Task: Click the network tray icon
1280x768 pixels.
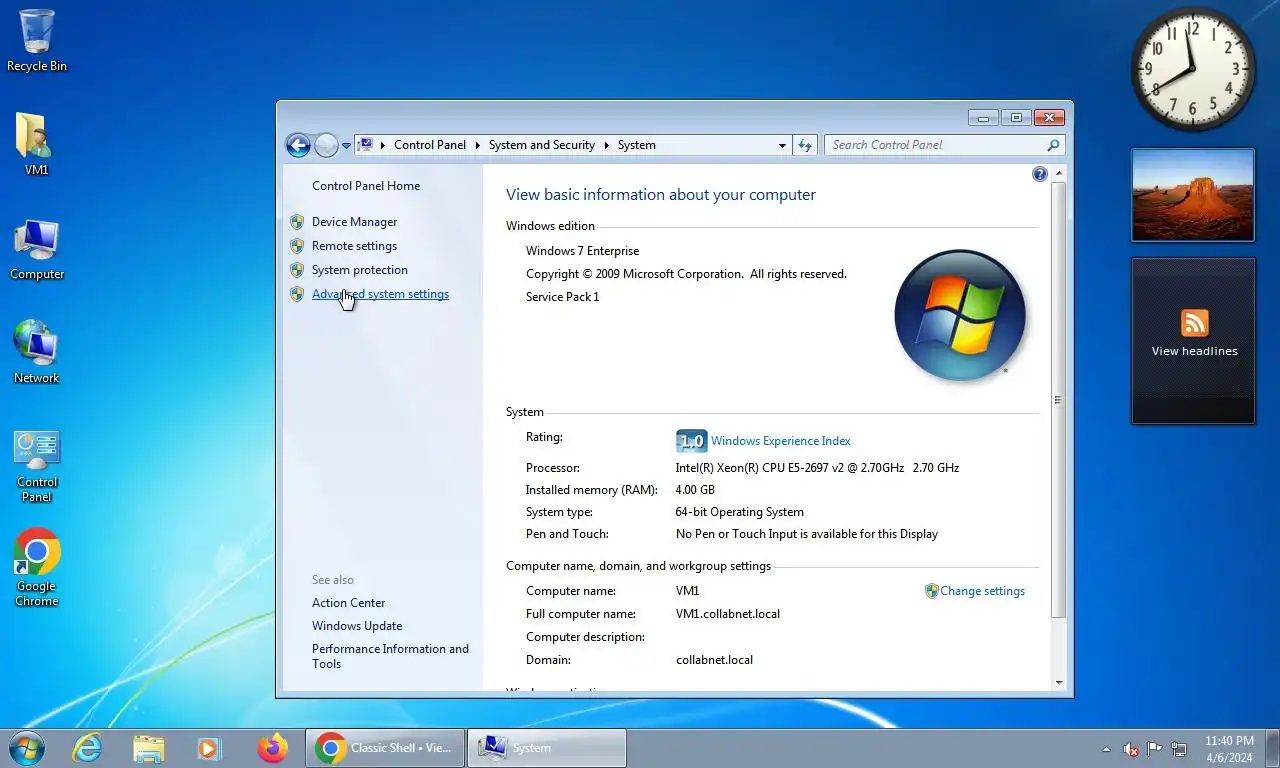Action: click(1179, 749)
